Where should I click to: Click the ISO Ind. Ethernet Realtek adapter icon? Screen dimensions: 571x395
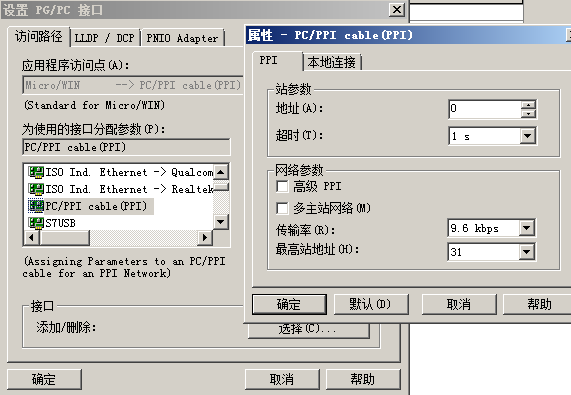[x=36, y=189]
